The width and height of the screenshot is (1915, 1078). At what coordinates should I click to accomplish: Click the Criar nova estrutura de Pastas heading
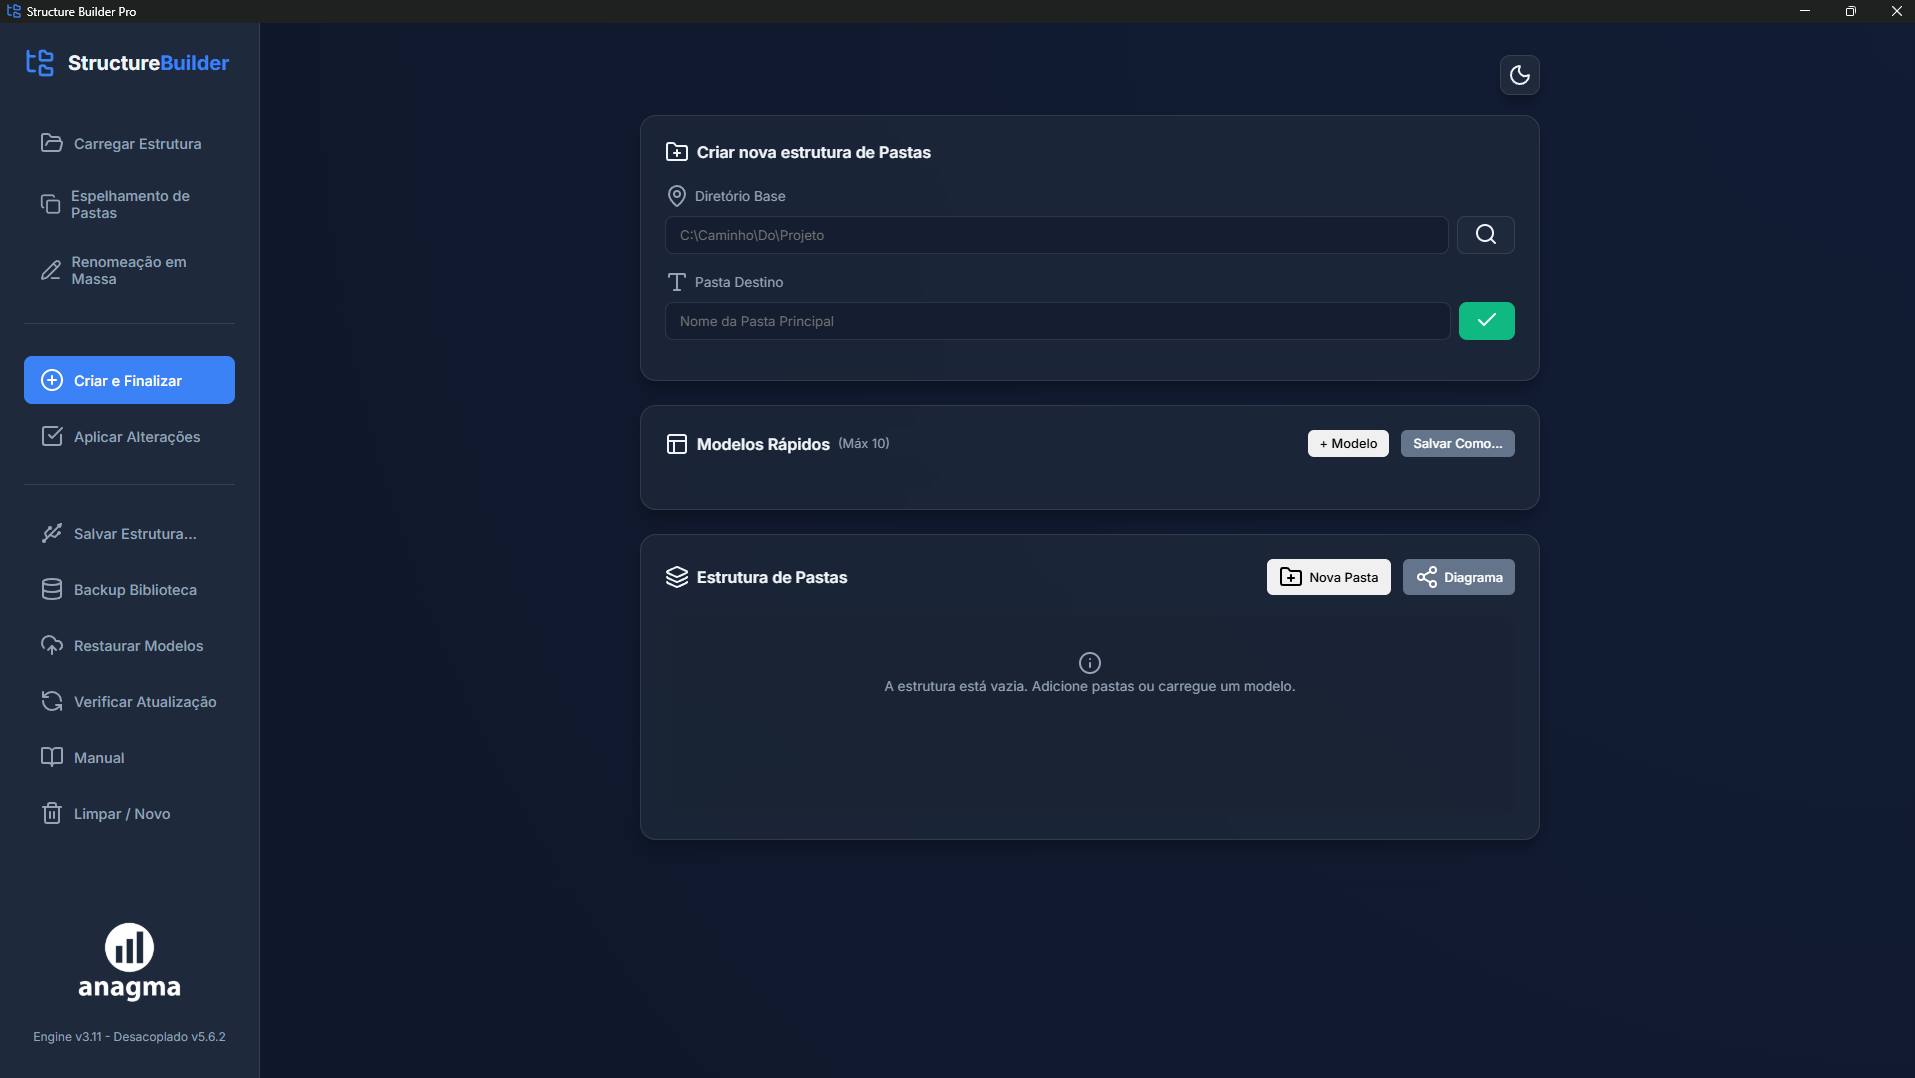tap(813, 152)
